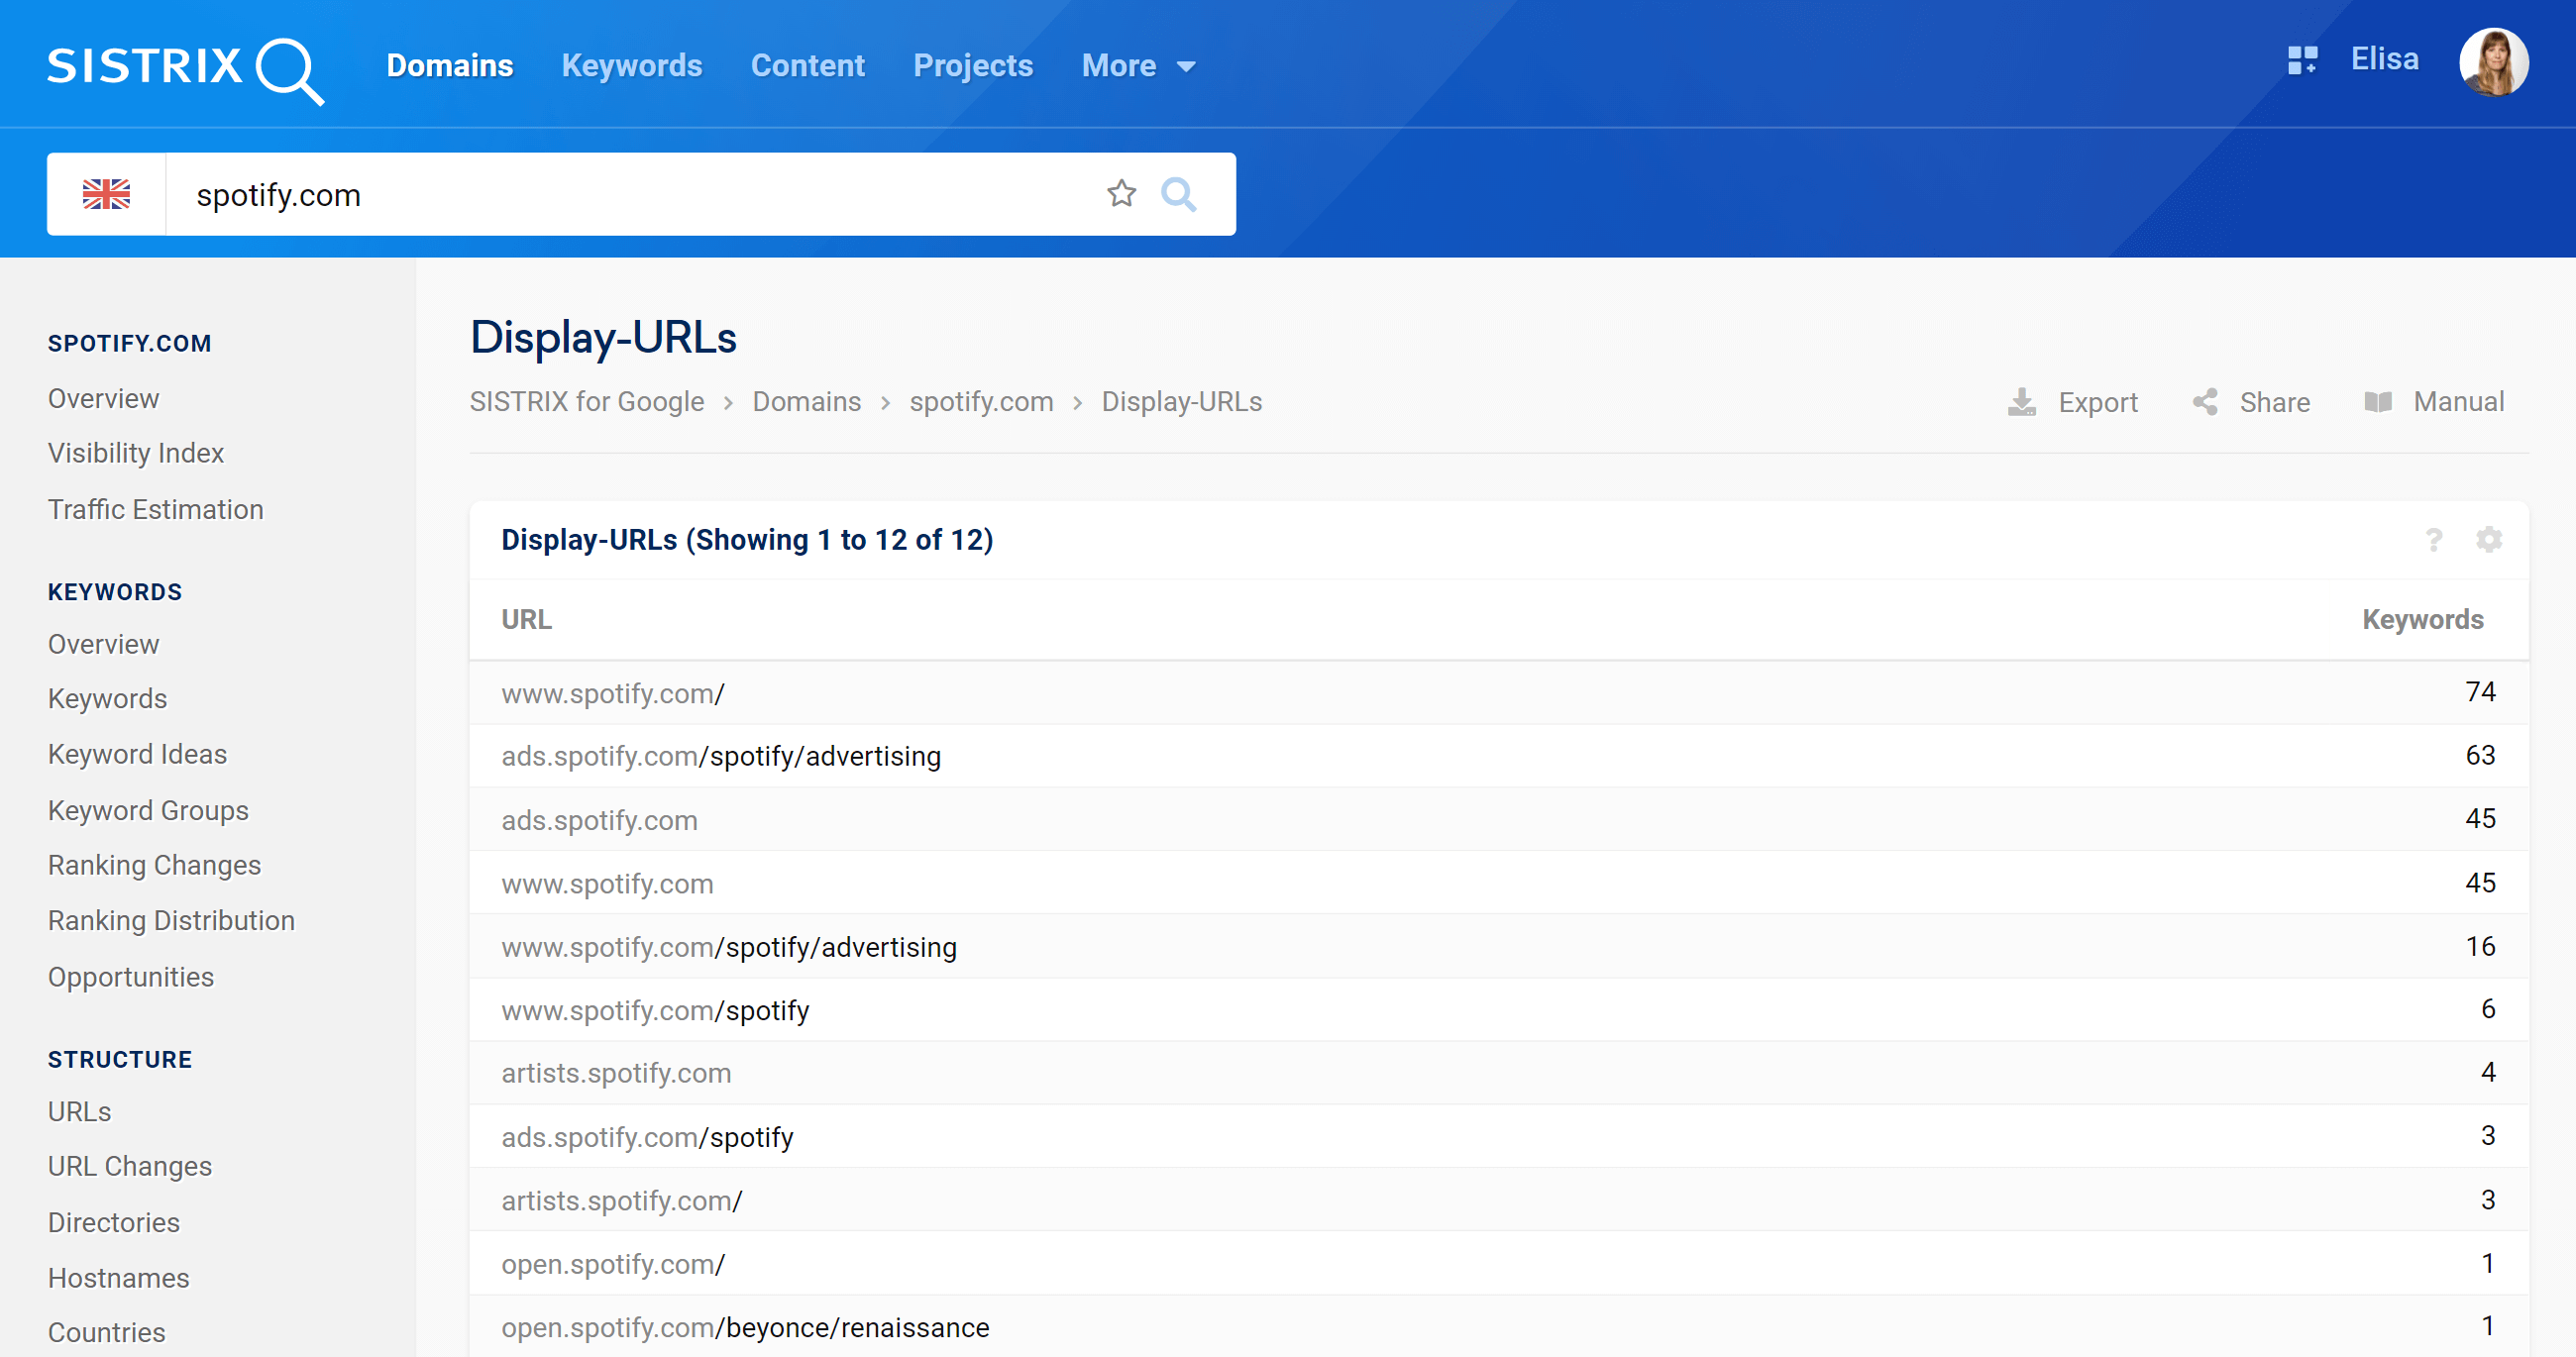Open URLs under STRUCTURE

tap(79, 1112)
